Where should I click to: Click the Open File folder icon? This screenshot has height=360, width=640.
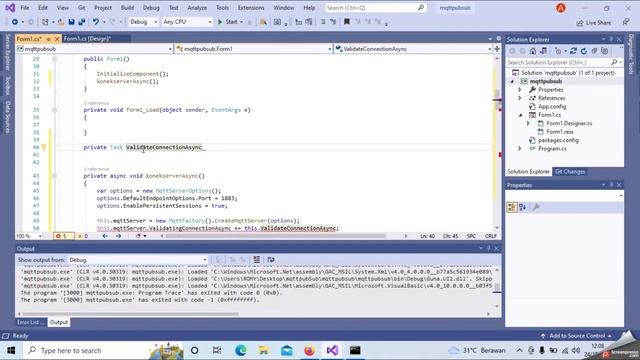coord(60,22)
